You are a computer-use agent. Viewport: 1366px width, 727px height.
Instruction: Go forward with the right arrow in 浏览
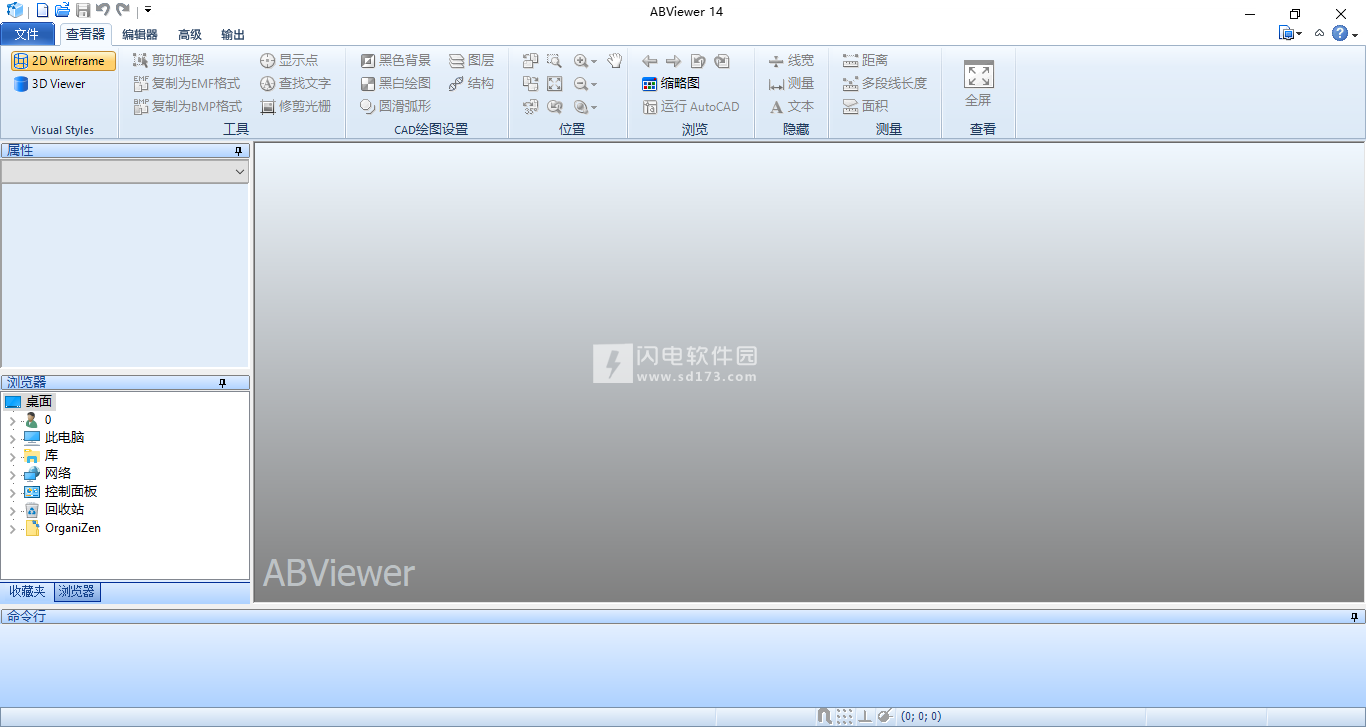click(673, 61)
